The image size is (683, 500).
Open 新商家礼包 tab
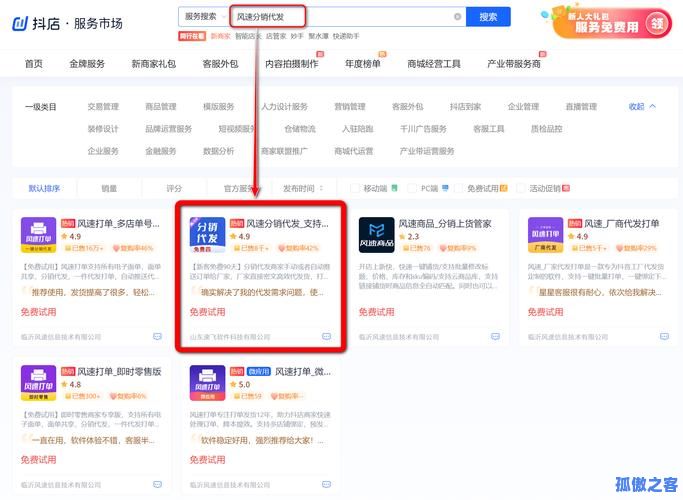point(154,64)
